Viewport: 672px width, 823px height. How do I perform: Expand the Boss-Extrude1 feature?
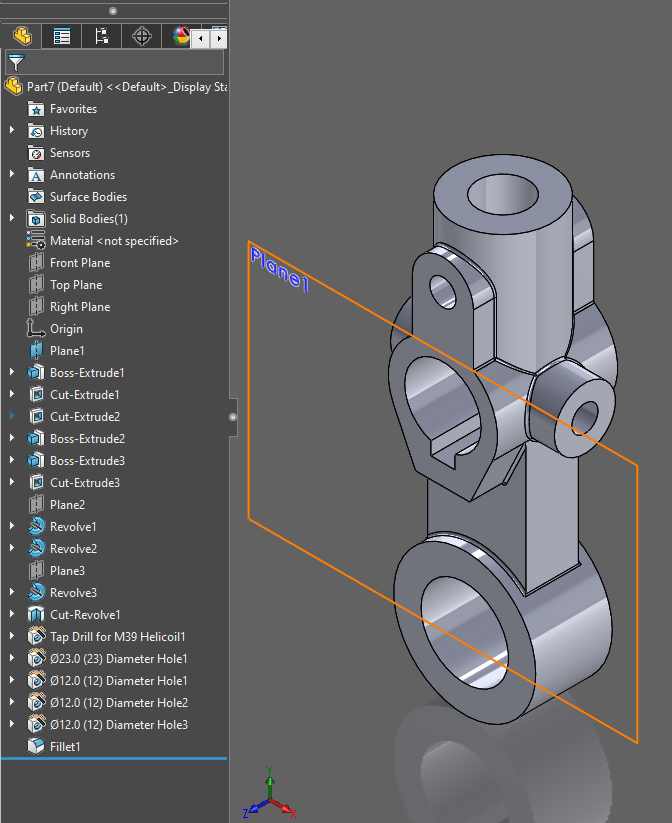(12, 373)
